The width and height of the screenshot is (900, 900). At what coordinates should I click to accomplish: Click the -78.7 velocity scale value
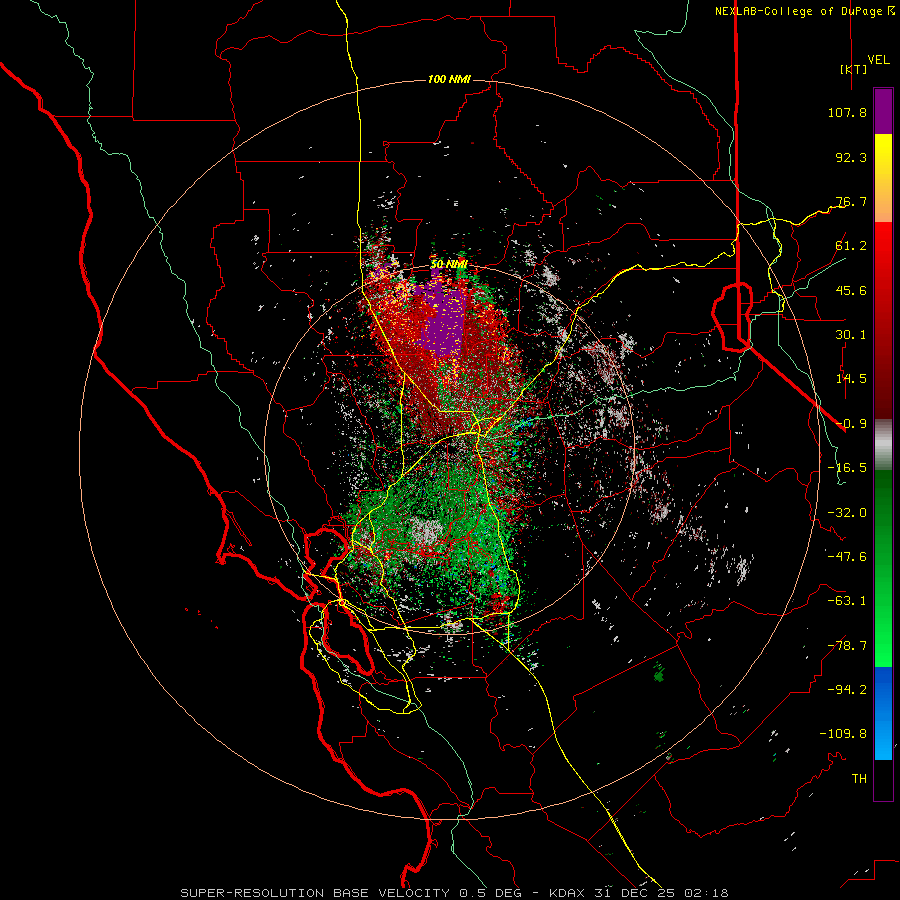(847, 646)
